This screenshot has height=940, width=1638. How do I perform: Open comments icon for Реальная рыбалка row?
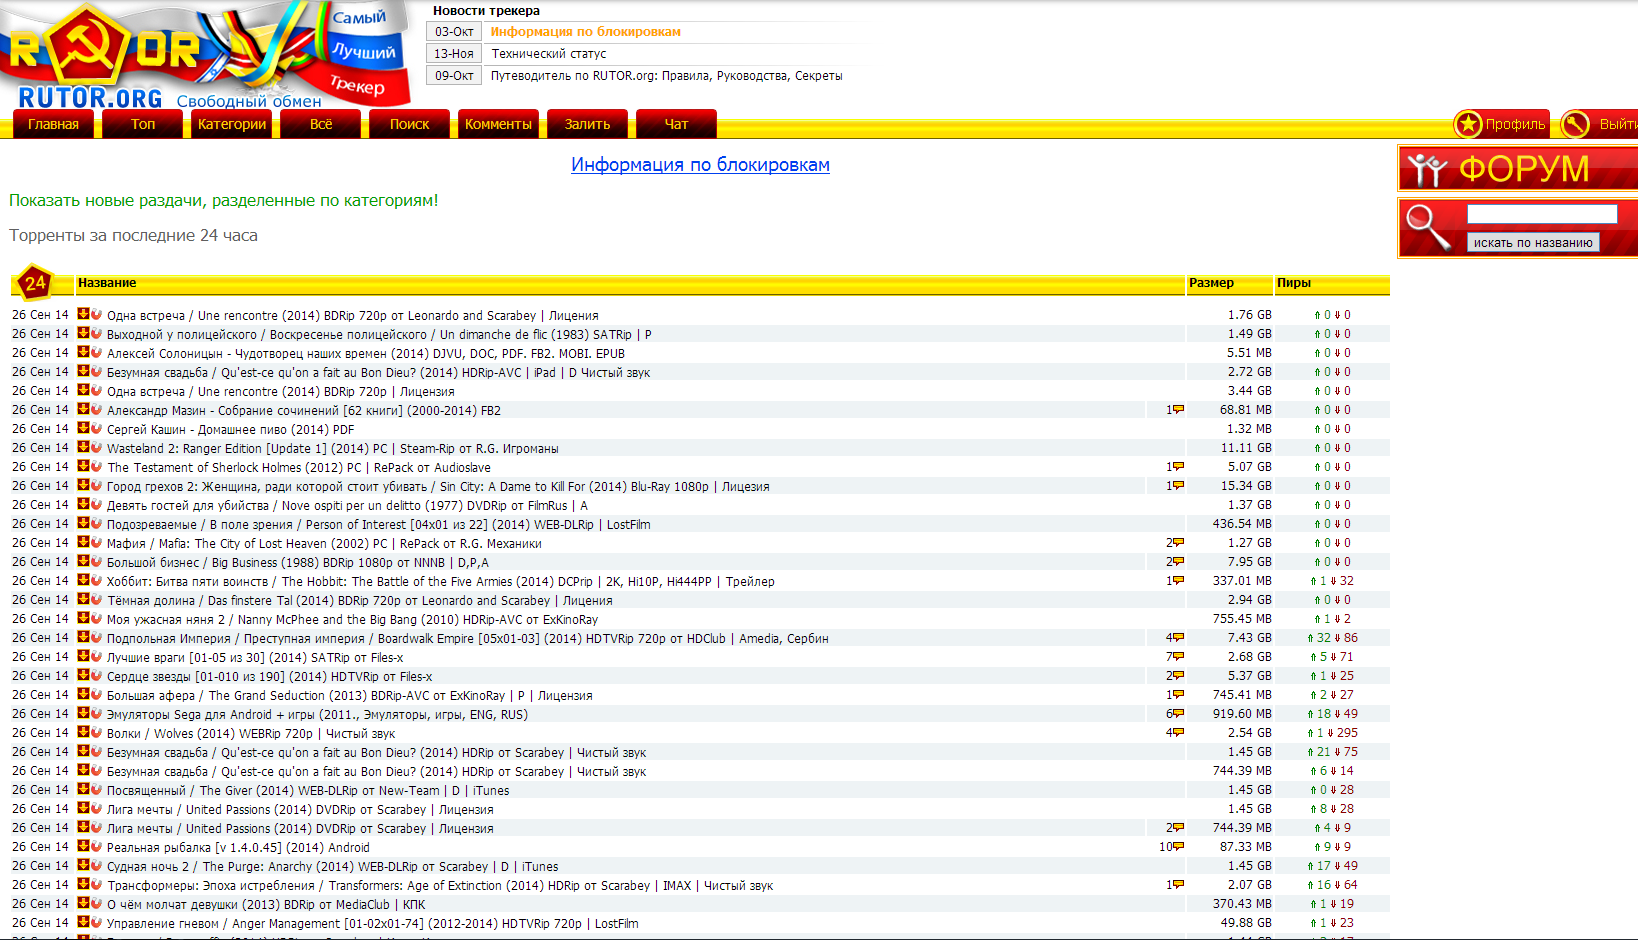(x=1178, y=847)
